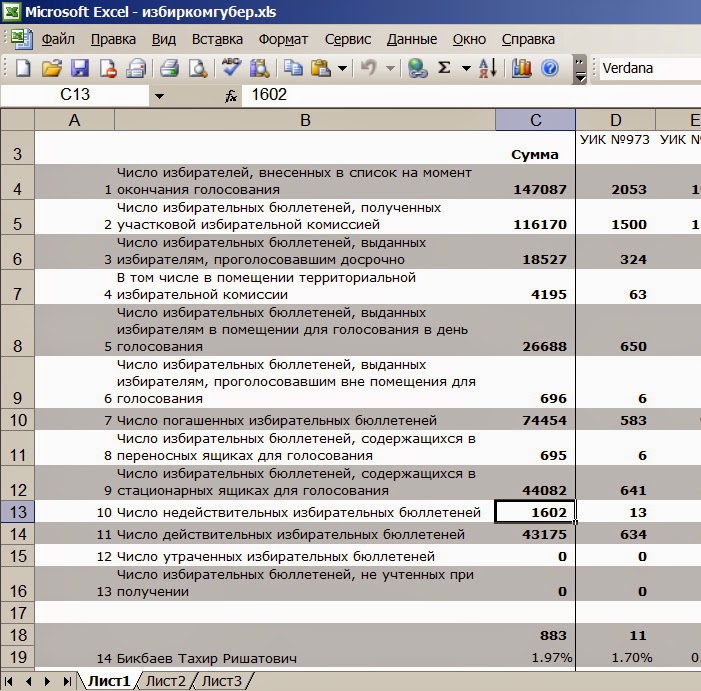Switch to the Лист2 sheet tab

165,681
